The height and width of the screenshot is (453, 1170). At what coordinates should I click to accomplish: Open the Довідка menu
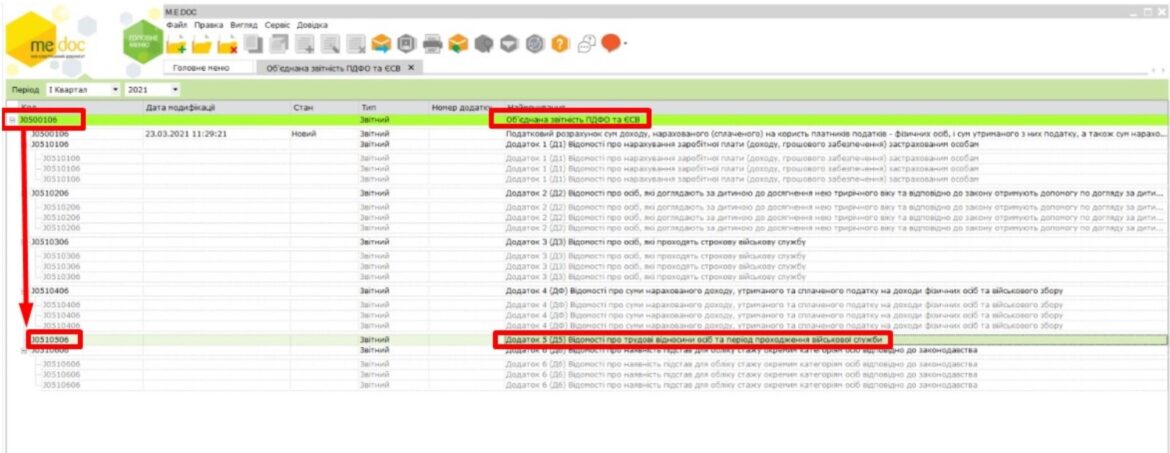click(x=312, y=25)
